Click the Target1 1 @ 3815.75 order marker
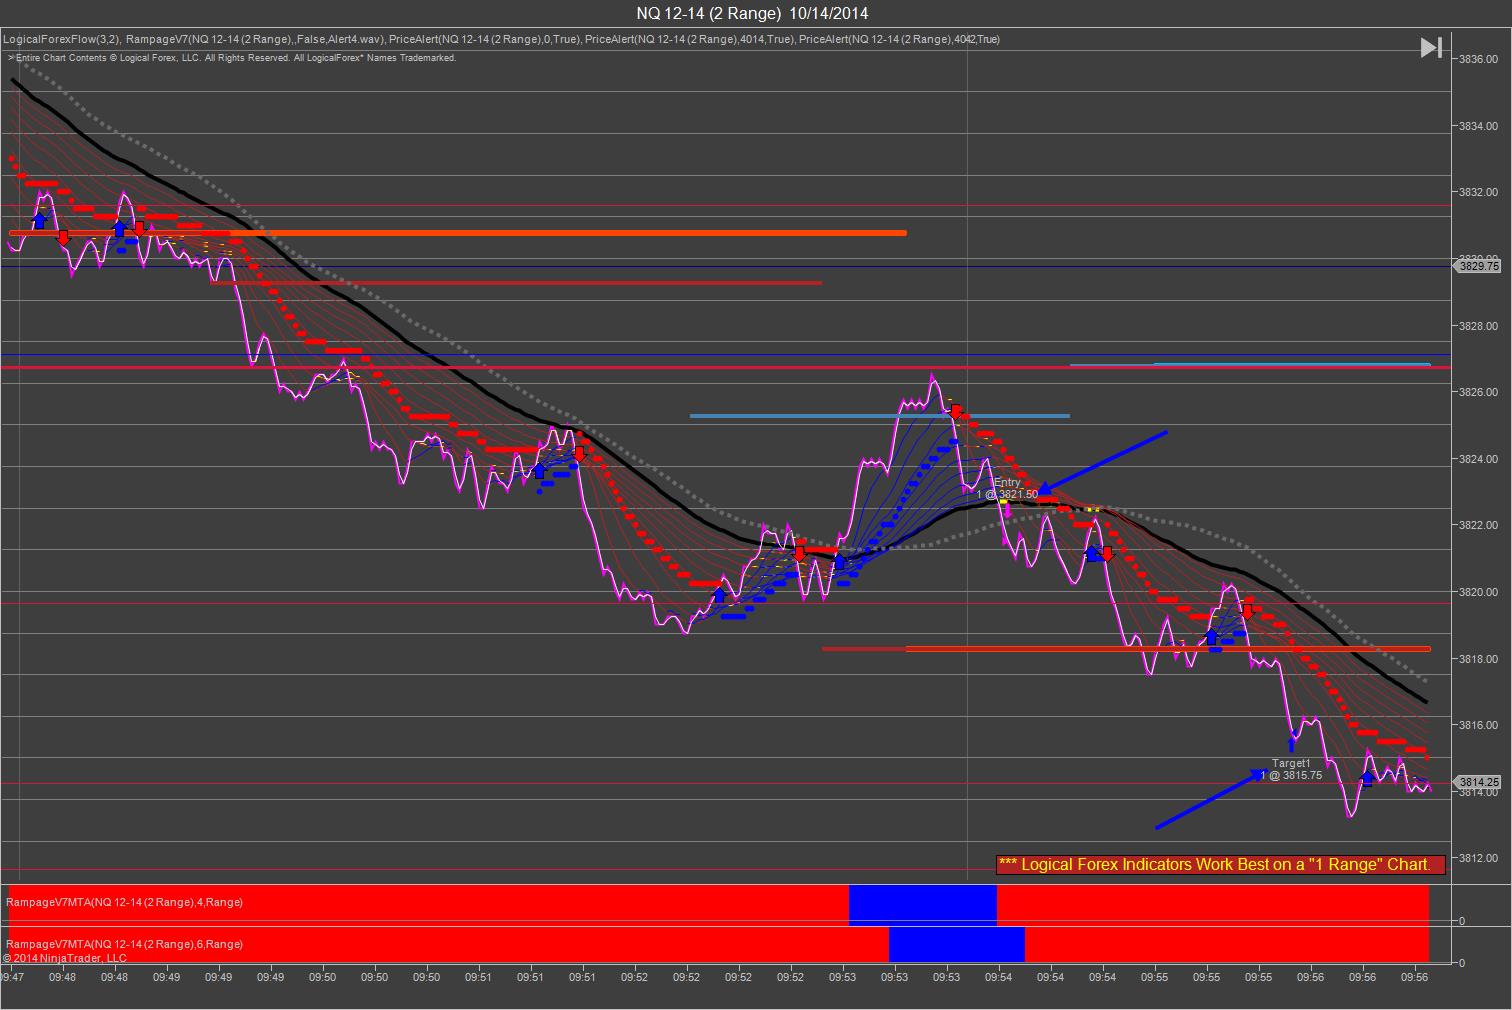 [1291, 769]
